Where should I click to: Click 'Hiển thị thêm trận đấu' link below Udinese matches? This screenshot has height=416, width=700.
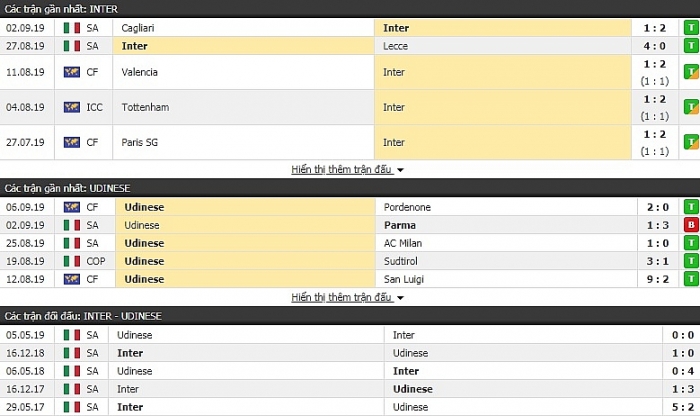point(342,297)
